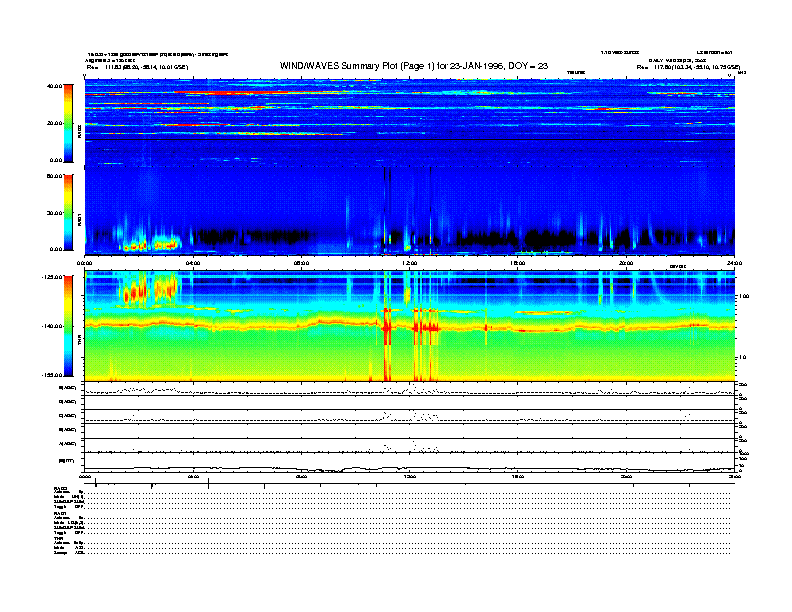This screenshot has width=792, height=612.
Task: Click the WIND/WAVES Summary Plot title
Action: 414,66
